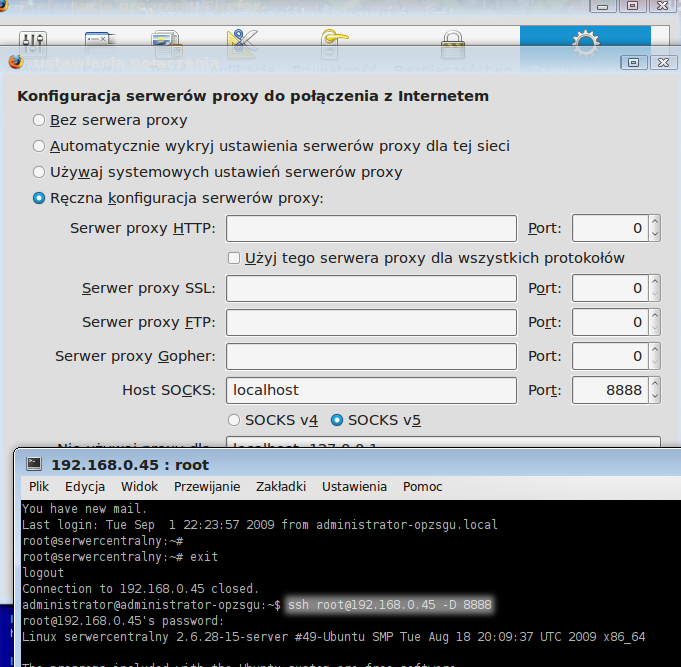Click the HTTP proxy port number field
681x667 pixels.
(610, 228)
